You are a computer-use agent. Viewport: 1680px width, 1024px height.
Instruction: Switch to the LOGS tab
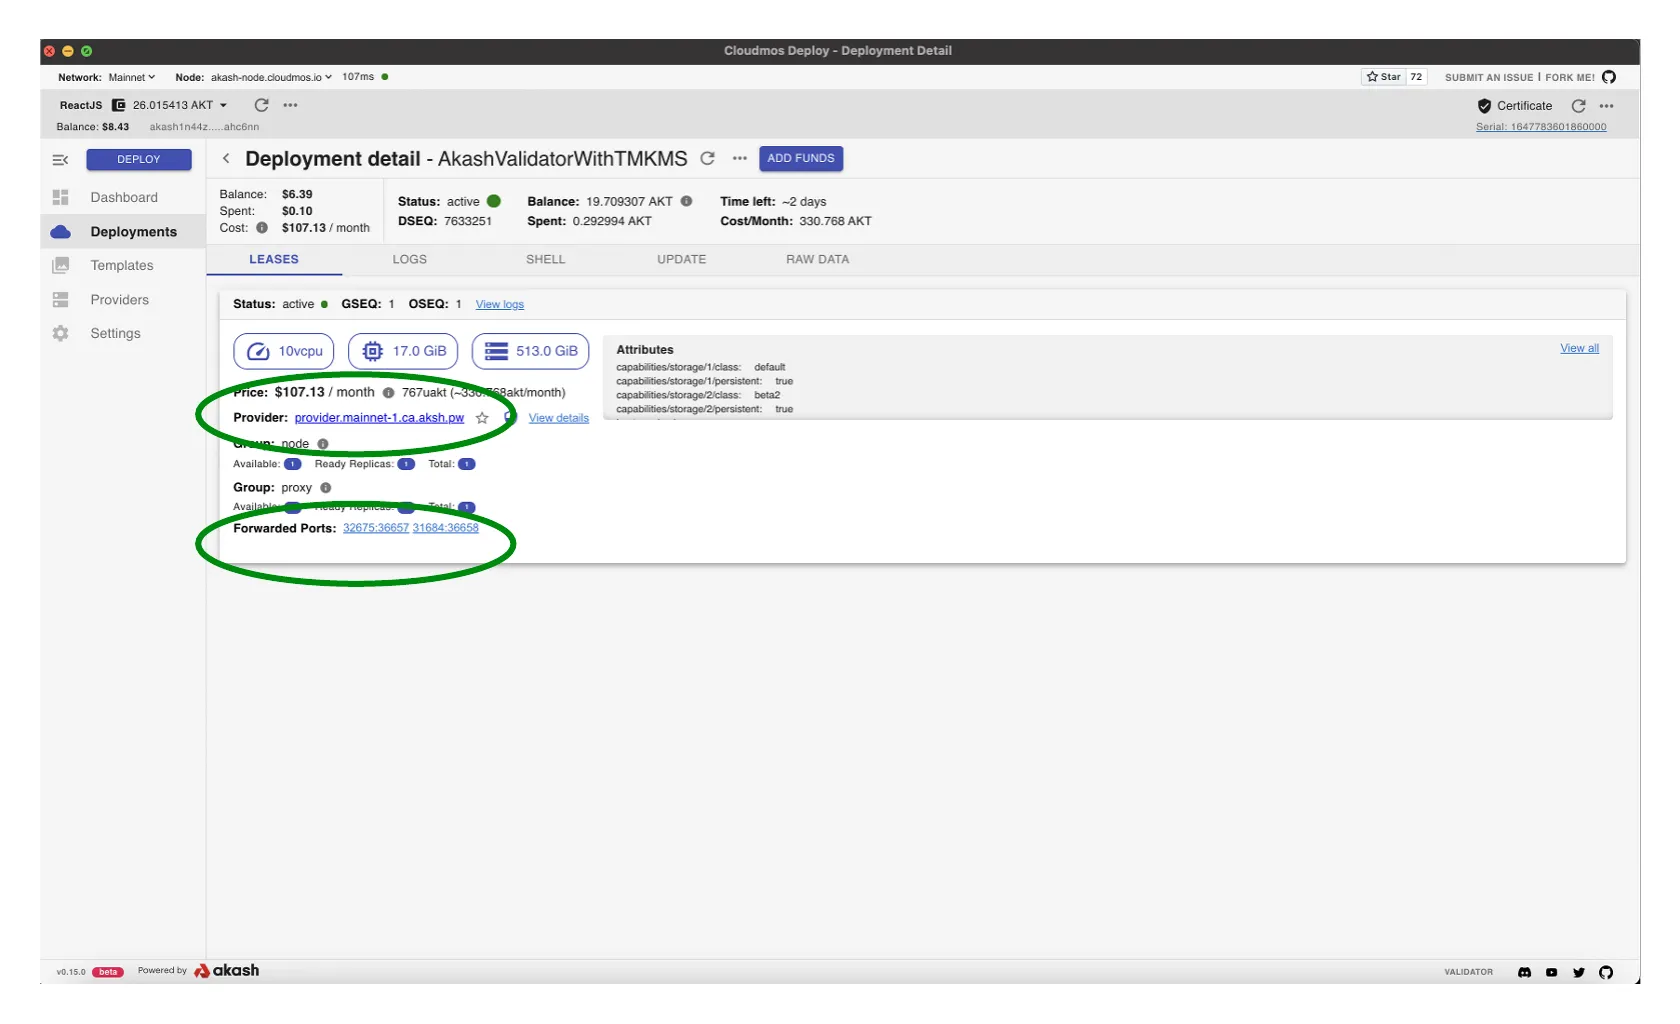tap(409, 259)
